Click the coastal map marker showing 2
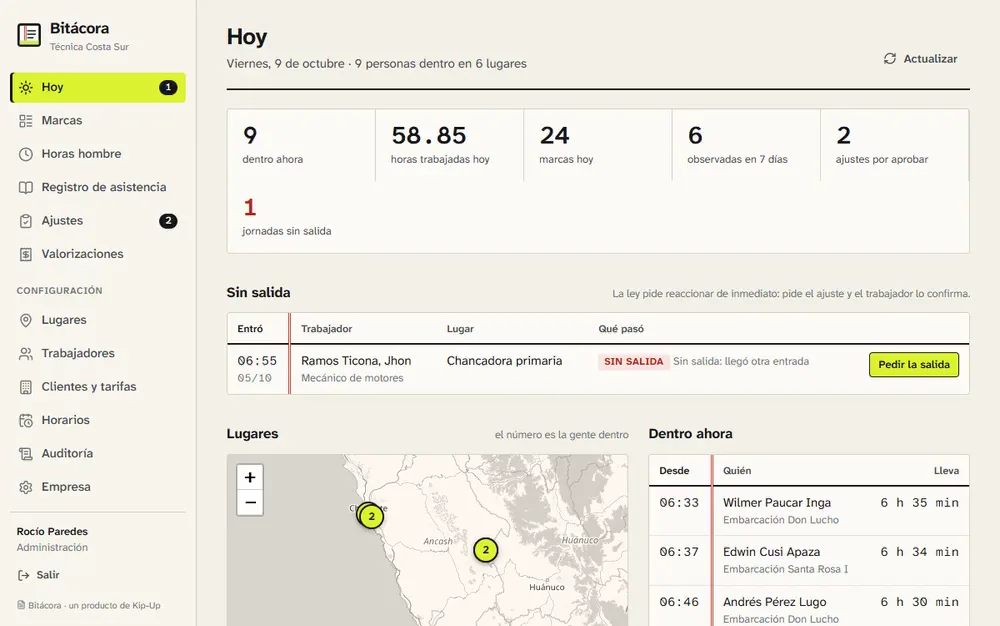1000x626 pixels. click(371, 516)
